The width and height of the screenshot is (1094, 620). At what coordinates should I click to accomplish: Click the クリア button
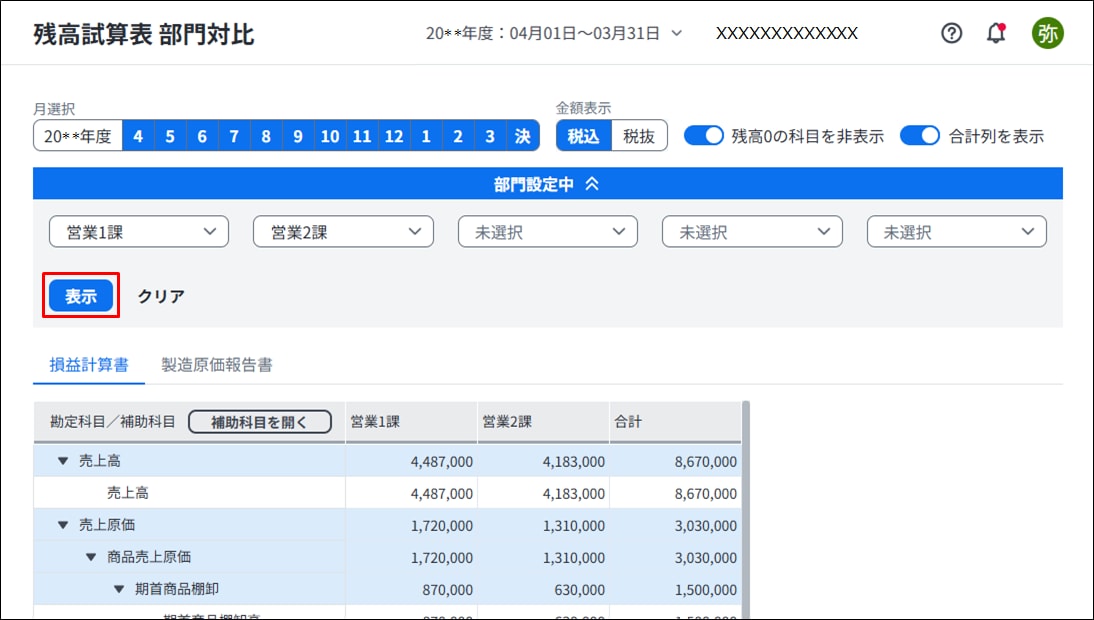(x=161, y=296)
